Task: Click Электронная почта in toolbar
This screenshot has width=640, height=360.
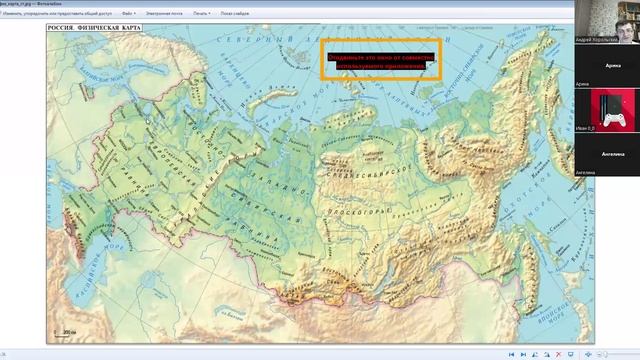Action: coord(164,13)
